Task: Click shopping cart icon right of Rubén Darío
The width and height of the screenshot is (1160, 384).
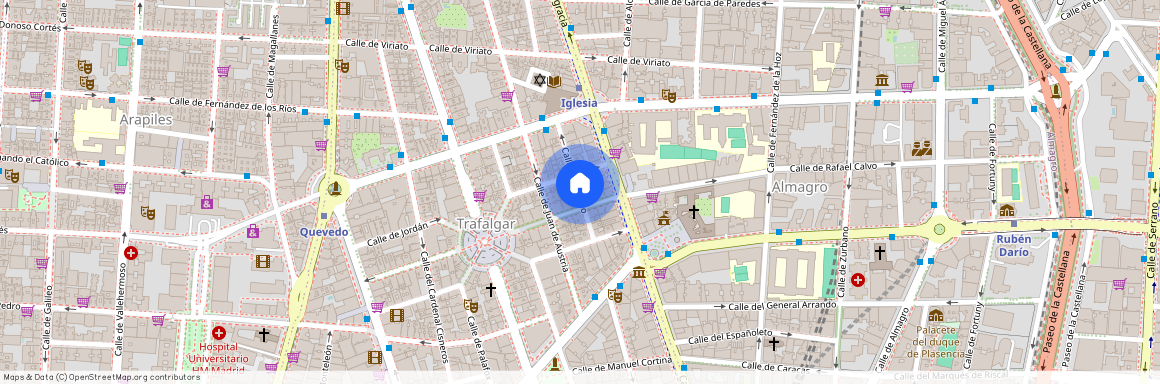Action: [1119, 283]
